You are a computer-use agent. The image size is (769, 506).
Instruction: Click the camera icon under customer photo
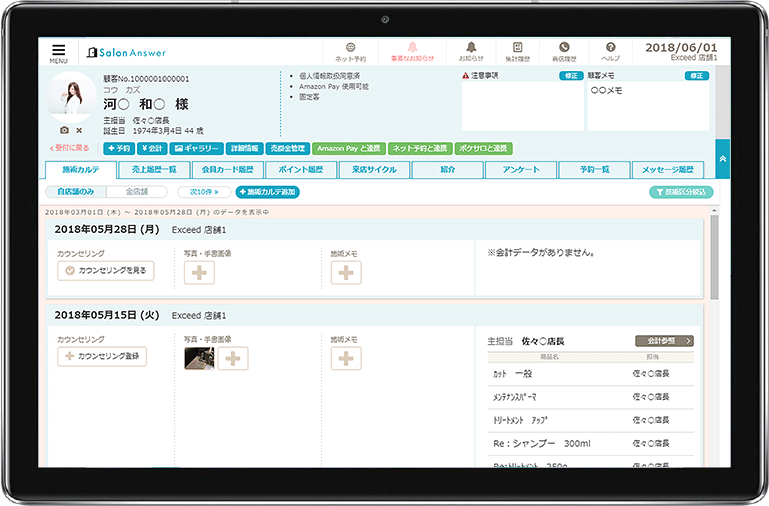[64, 130]
